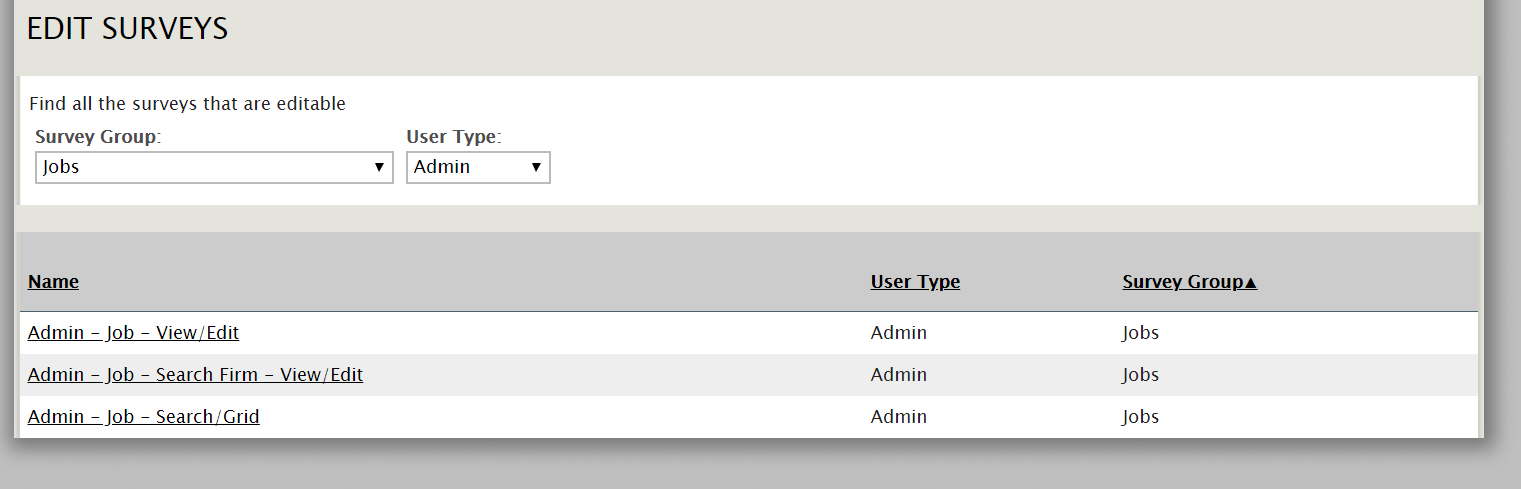This screenshot has width=1521, height=489.
Task: Click the Jobs cell in the Job – View/Edit row
Action: click(1141, 333)
